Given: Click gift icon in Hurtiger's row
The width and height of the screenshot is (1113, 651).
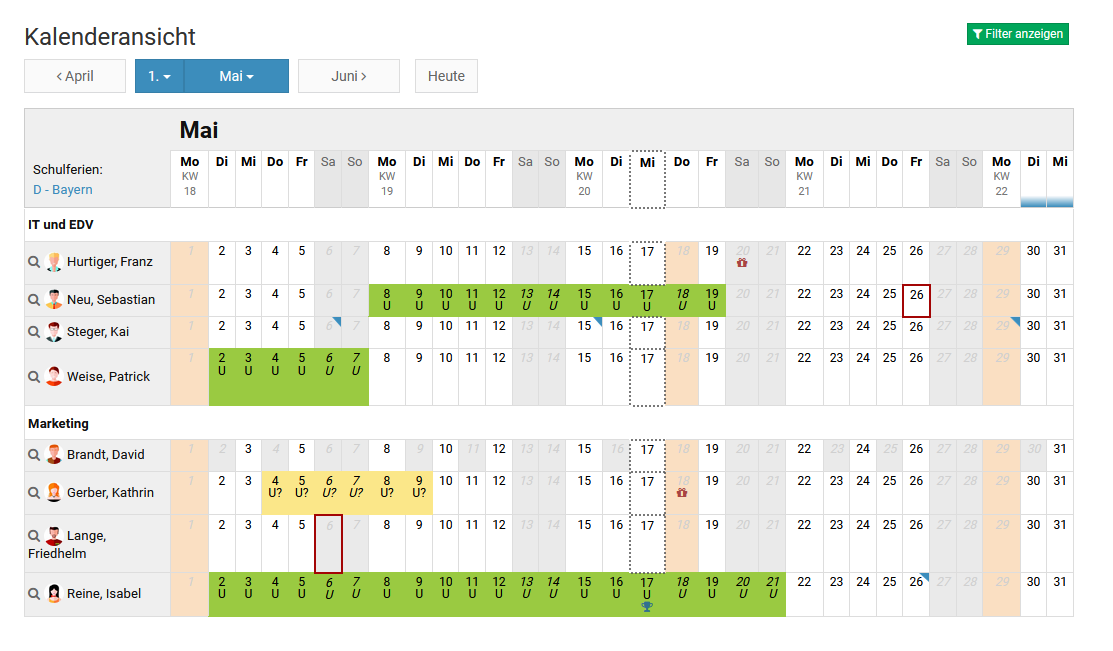Looking at the screenshot, I should point(742,263).
